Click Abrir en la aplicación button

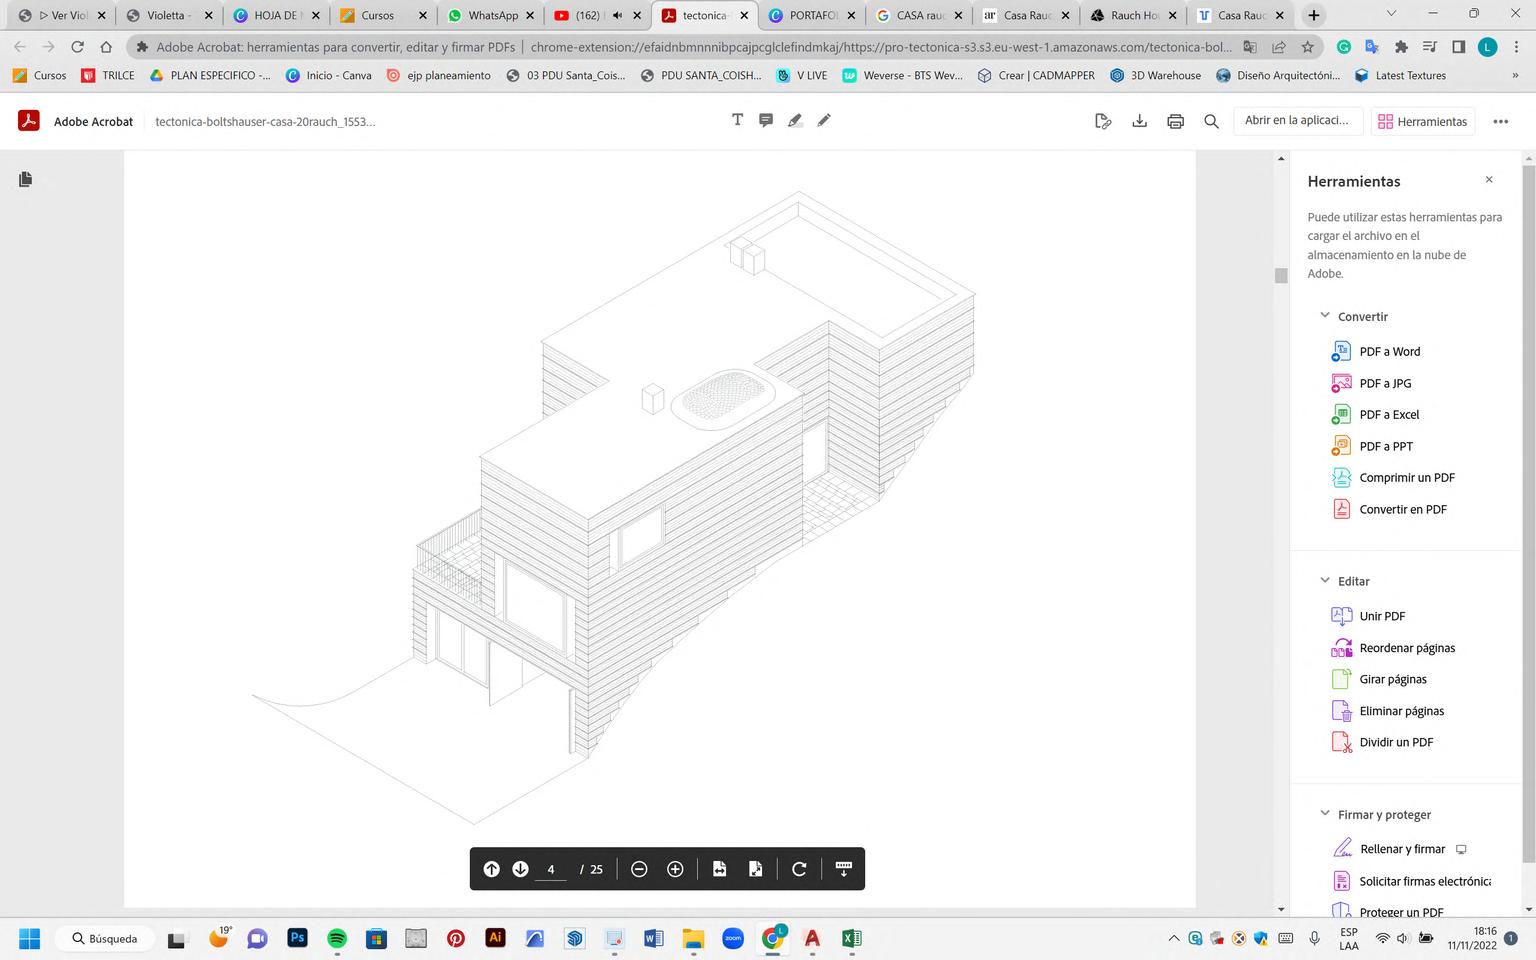pos(1296,121)
